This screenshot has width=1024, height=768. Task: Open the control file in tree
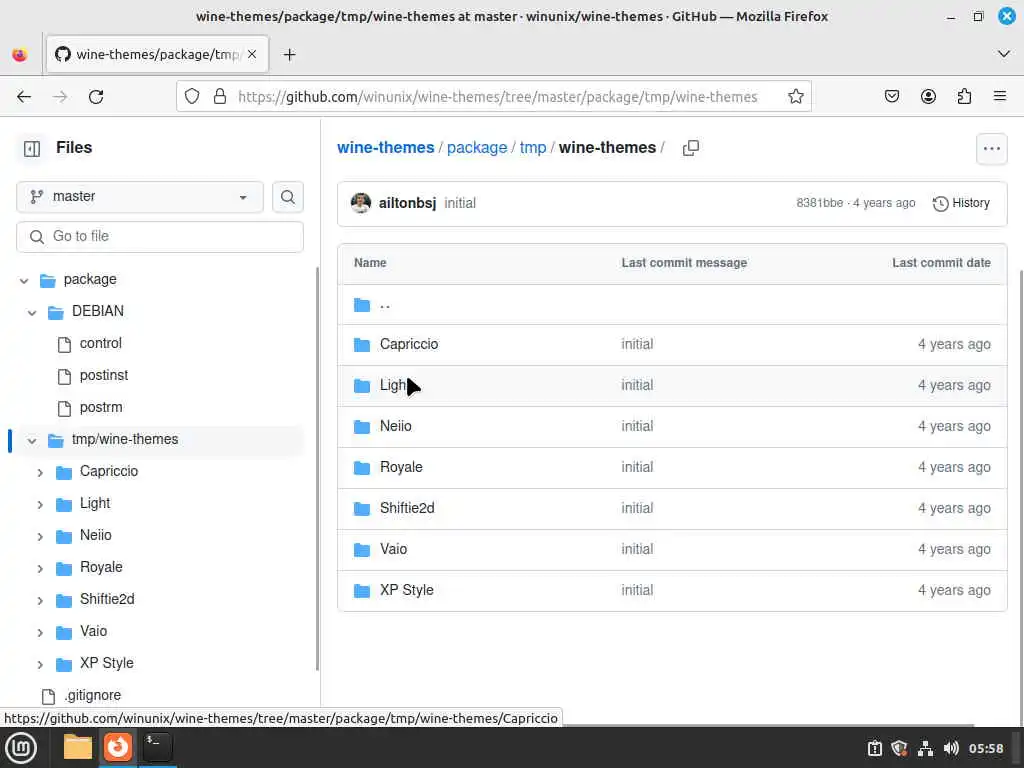point(101,343)
